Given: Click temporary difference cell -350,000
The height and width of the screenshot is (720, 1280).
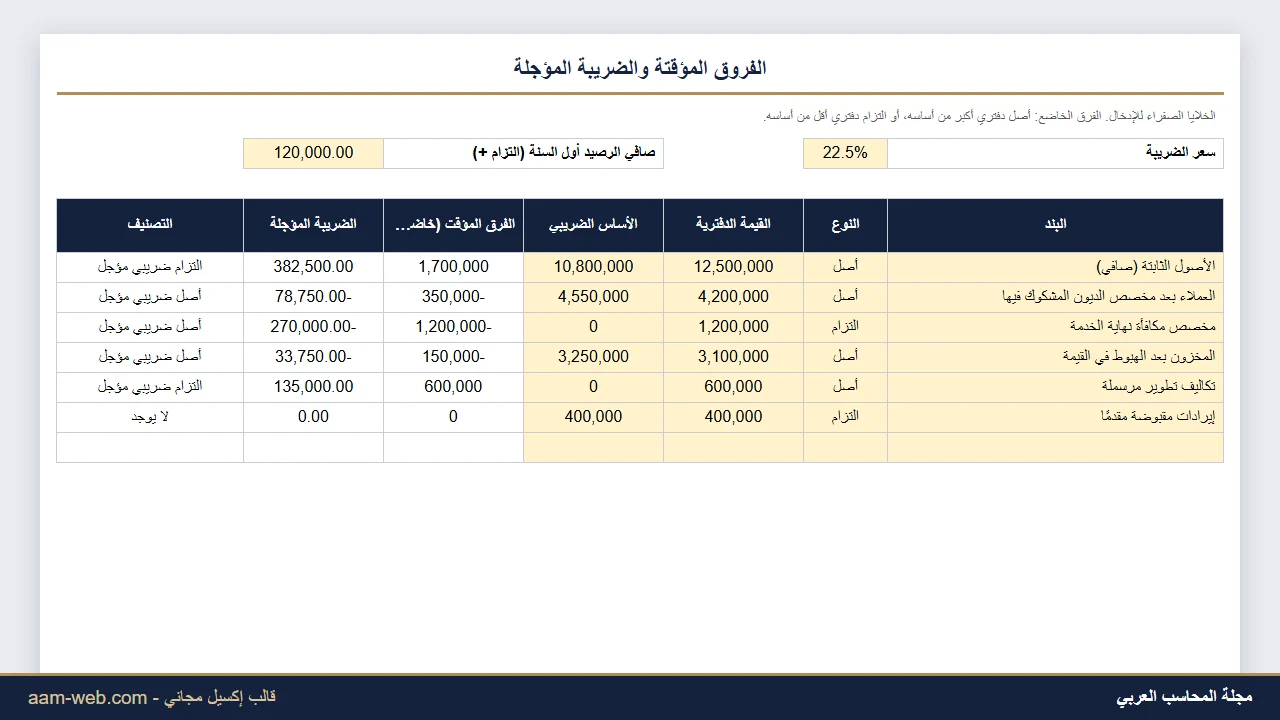Looking at the screenshot, I should (x=453, y=297).
